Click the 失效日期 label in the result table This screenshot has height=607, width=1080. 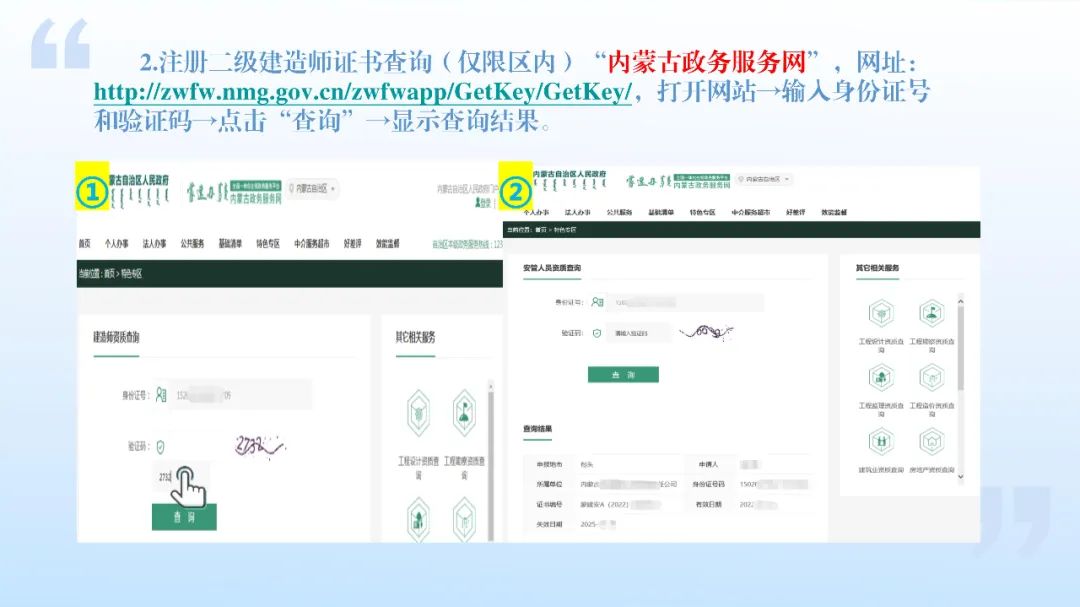click(549, 524)
